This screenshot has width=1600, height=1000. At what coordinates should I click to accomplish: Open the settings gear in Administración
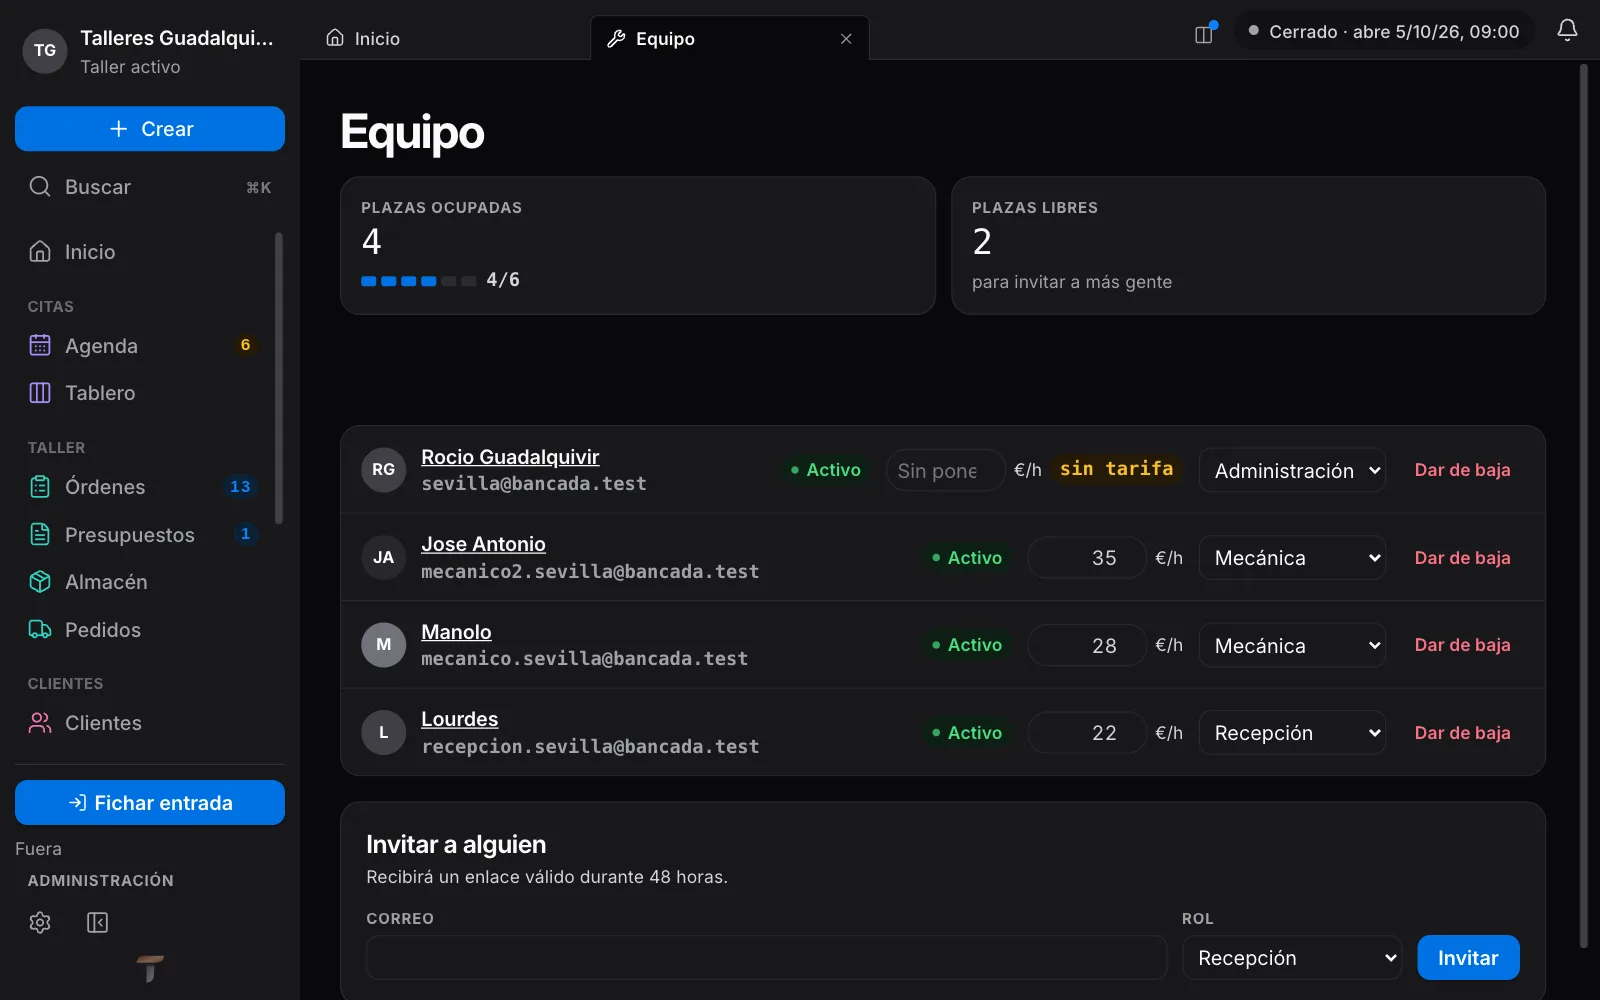[40, 922]
